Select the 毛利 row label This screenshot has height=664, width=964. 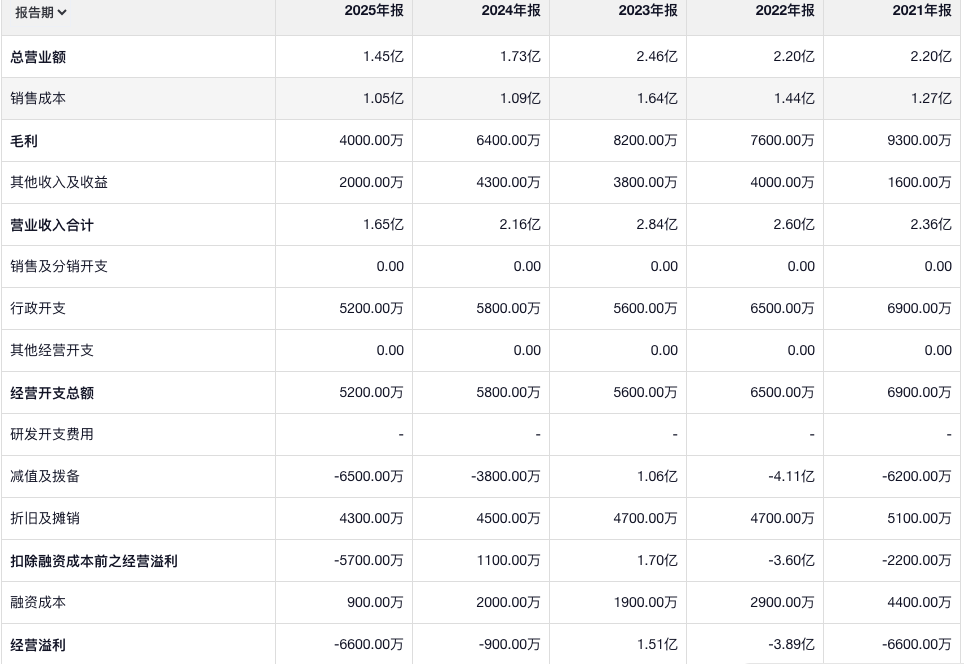tap(24, 141)
